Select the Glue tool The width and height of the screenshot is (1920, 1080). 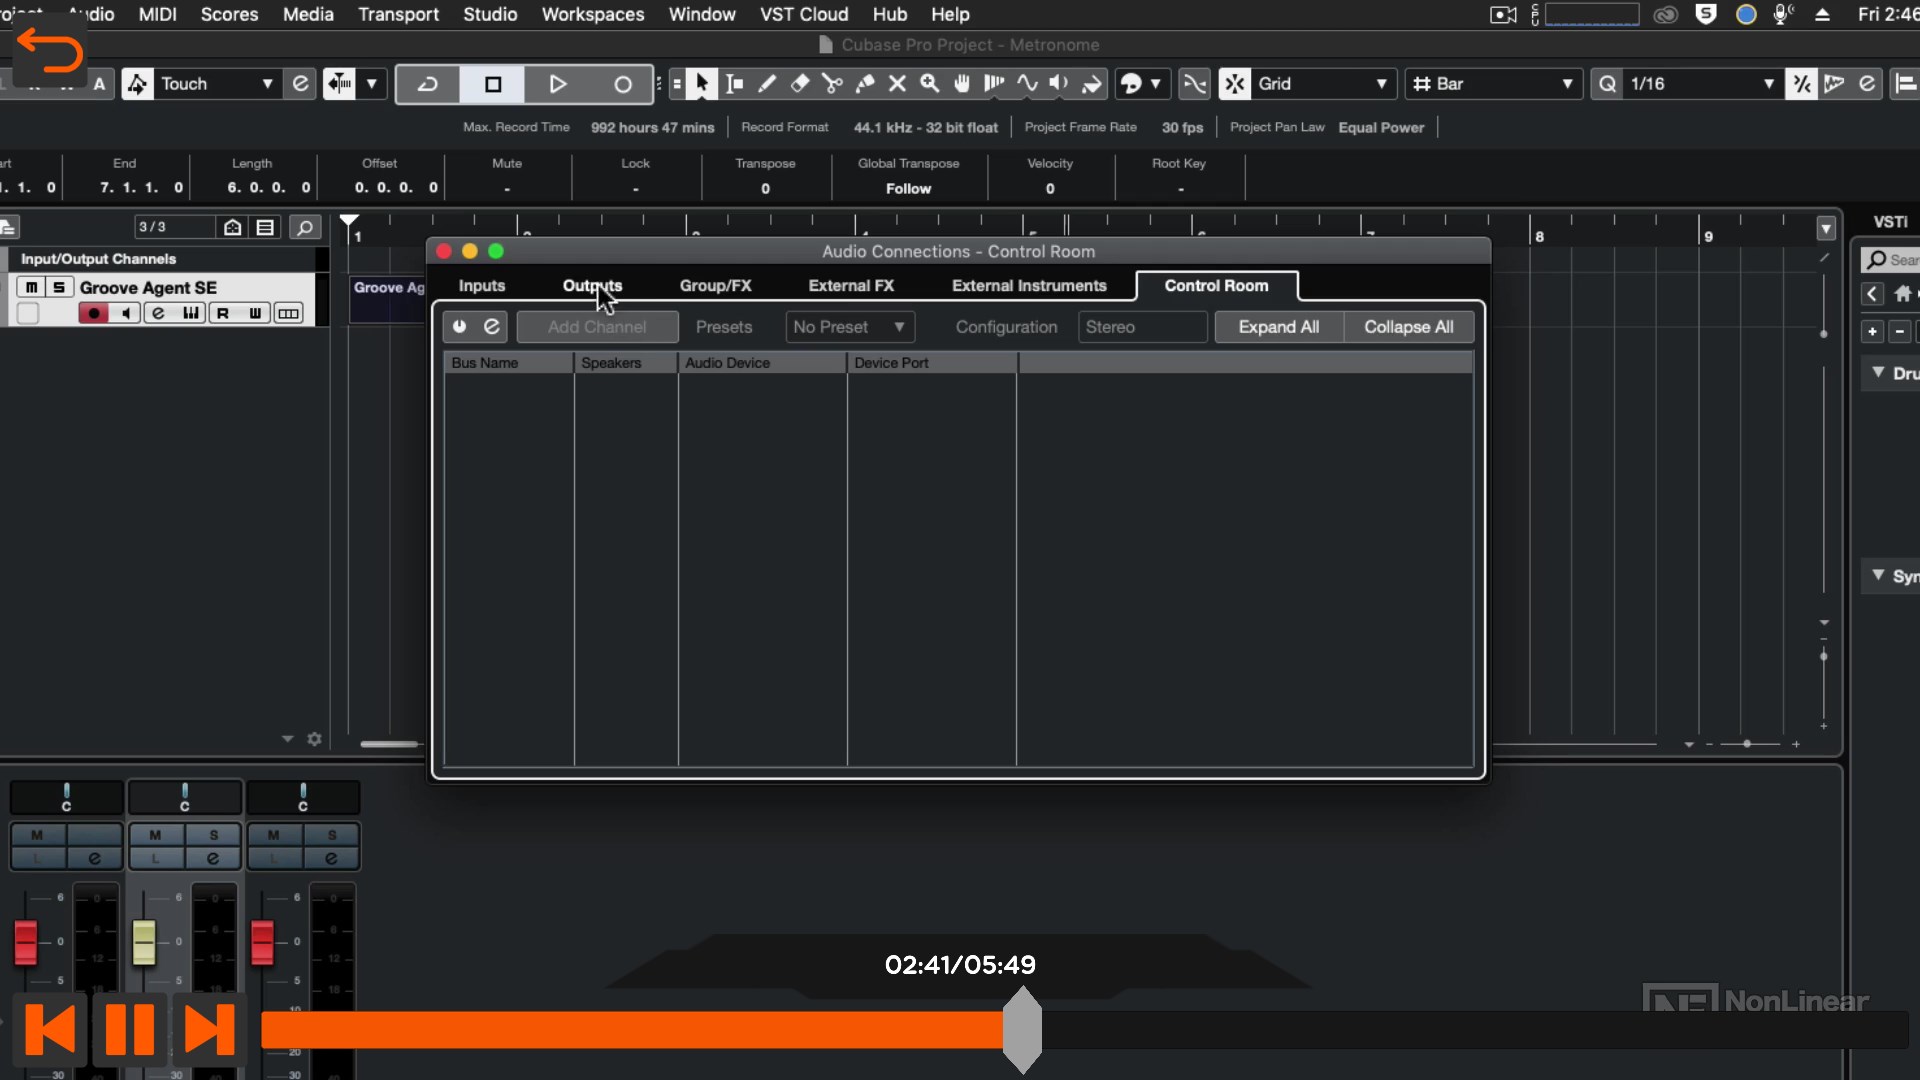(x=866, y=84)
